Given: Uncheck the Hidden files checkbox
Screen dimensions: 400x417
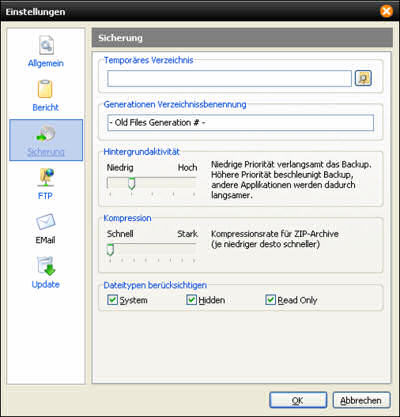Looking at the screenshot, I should 191,300.
